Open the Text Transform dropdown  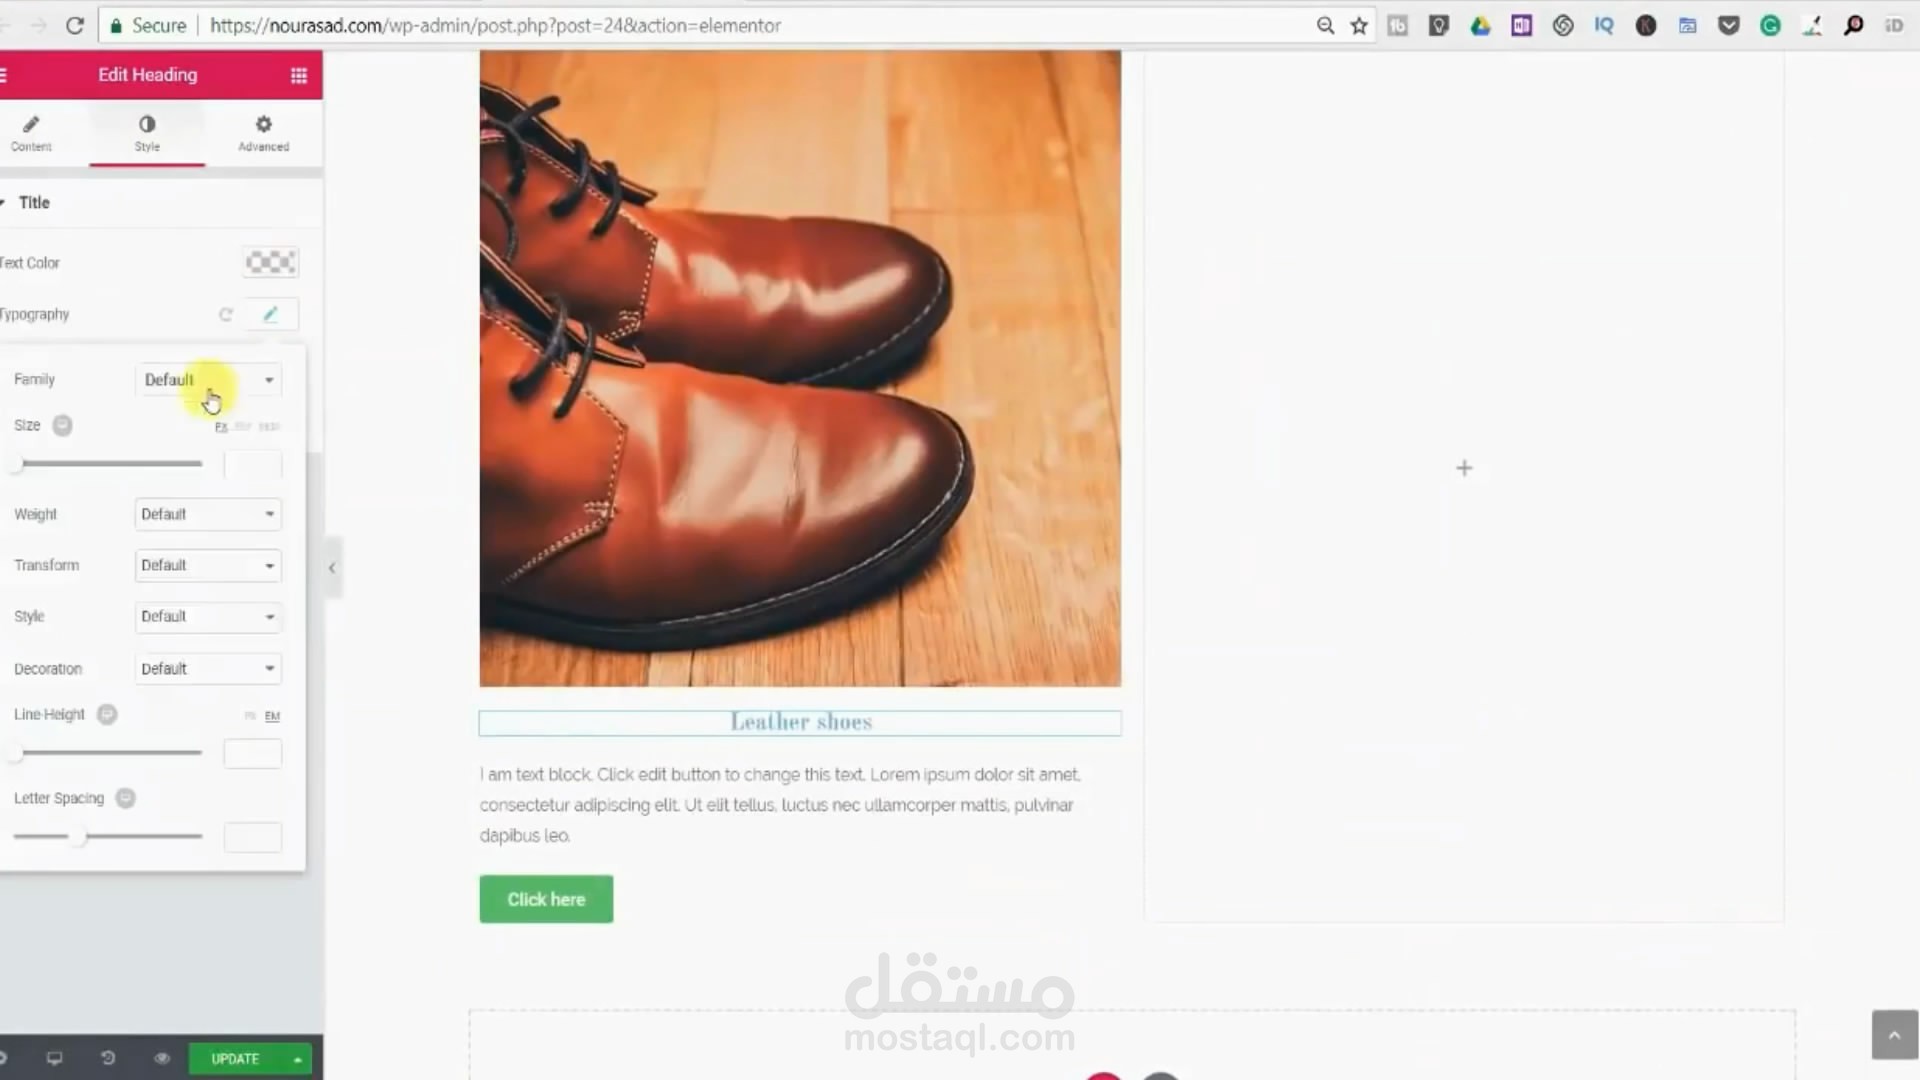[207, 565]
